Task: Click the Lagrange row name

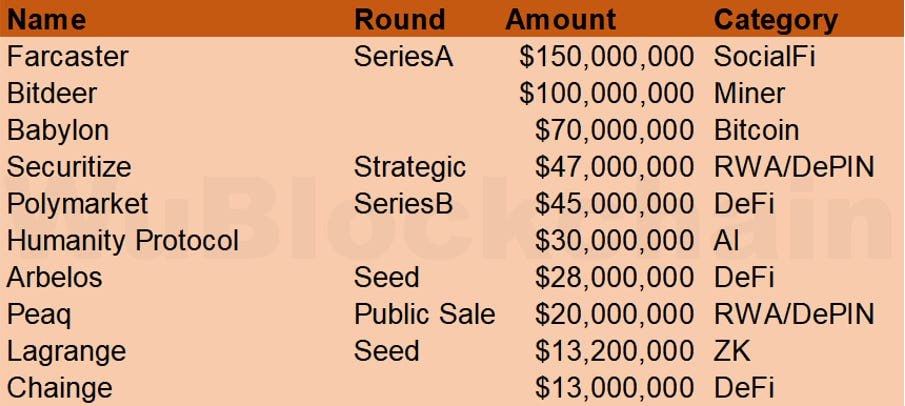Action: pyautogui.click(x=66, y=351)
